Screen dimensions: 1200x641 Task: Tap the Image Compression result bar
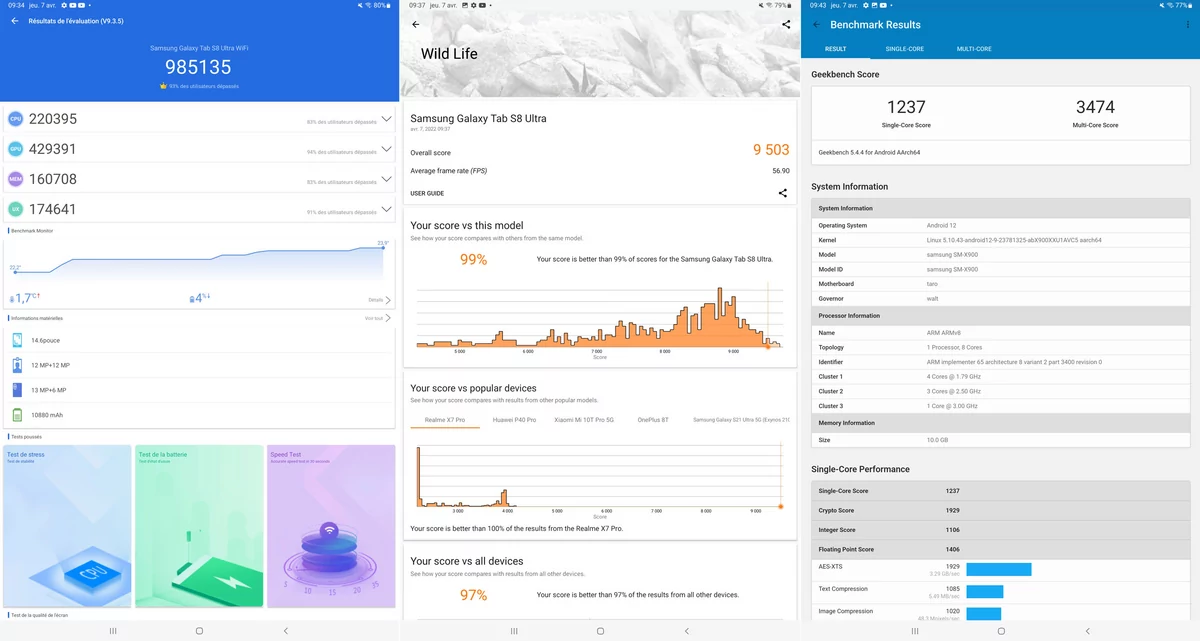983,614
